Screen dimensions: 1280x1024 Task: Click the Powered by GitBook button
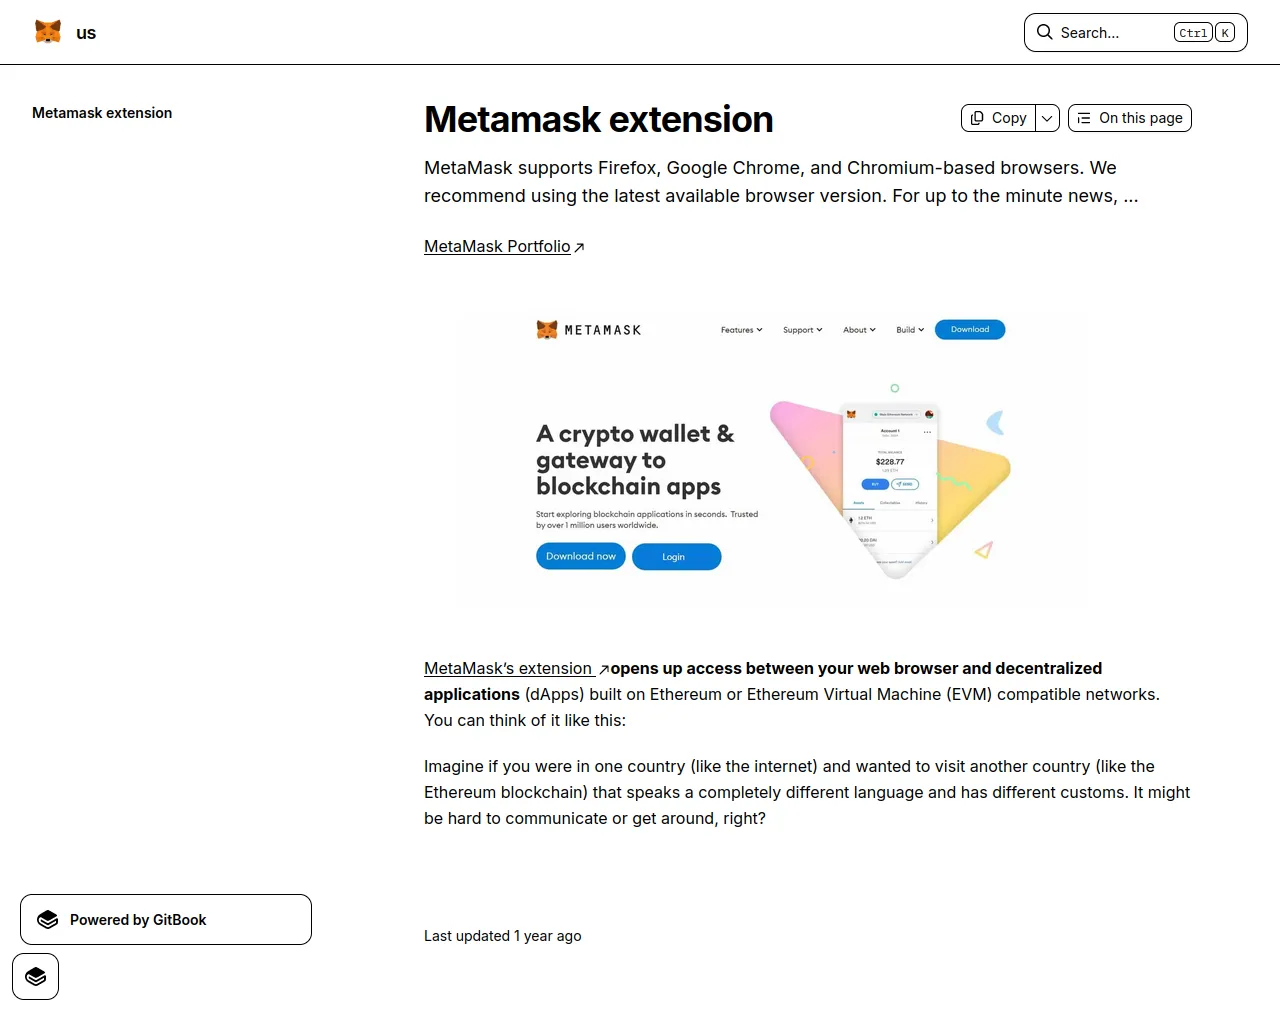click(x=166, y=920)
